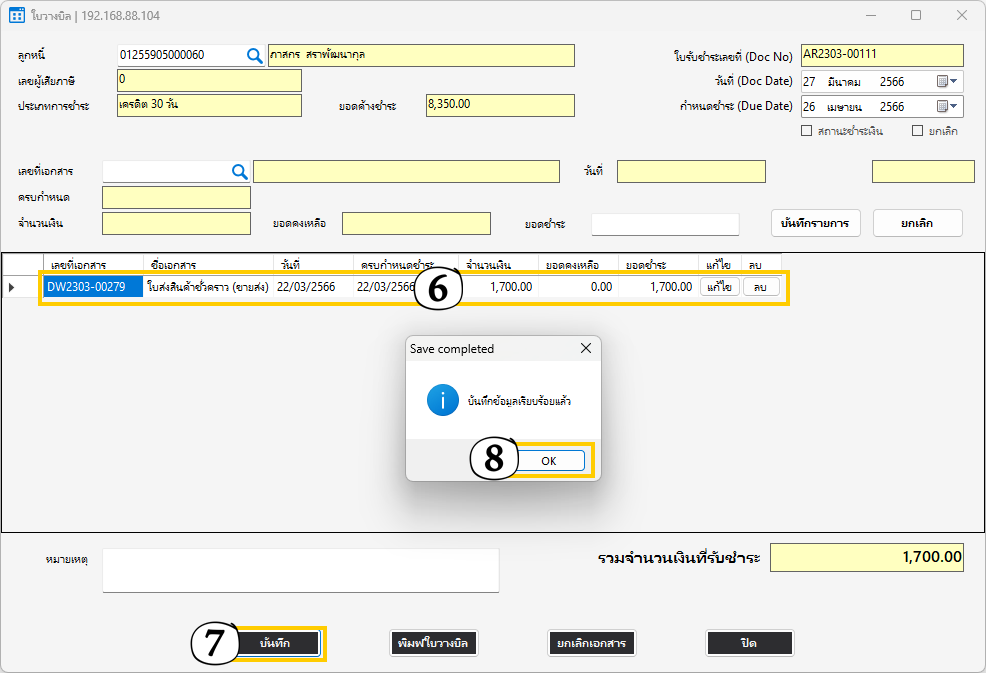
Task: Click the app icon in title bar
Action: [x=17, y=16]
